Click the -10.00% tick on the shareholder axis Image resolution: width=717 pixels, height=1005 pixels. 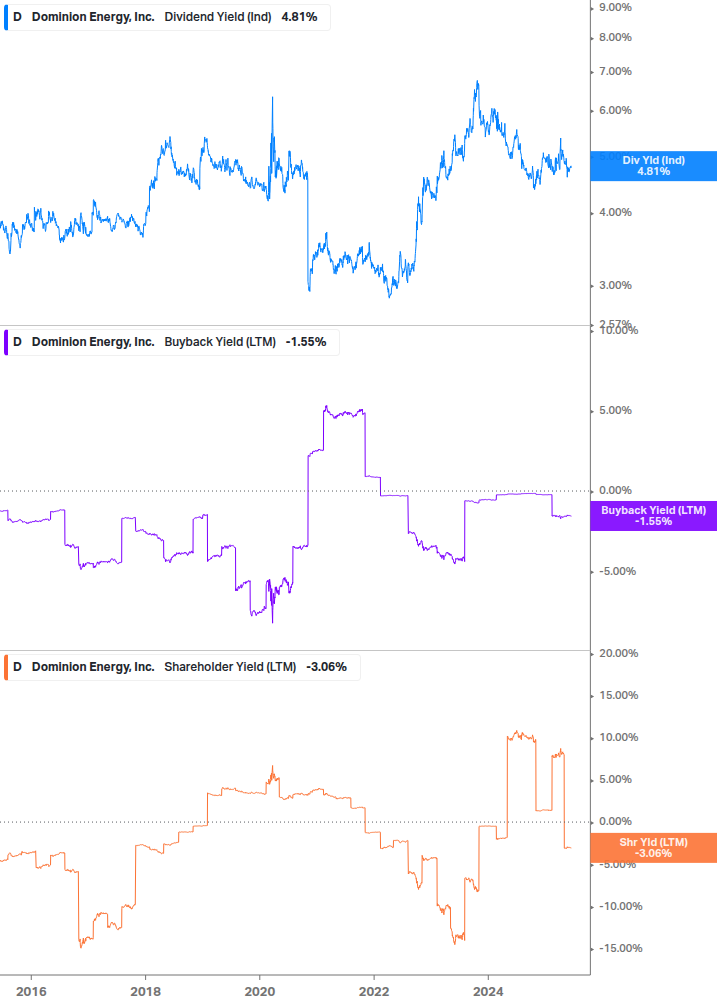[620, 907]
